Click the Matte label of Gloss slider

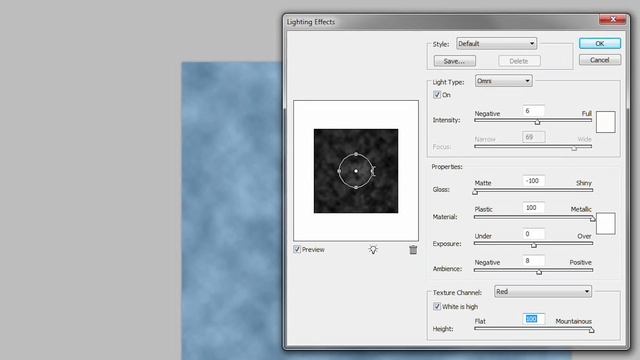(483, 183)
